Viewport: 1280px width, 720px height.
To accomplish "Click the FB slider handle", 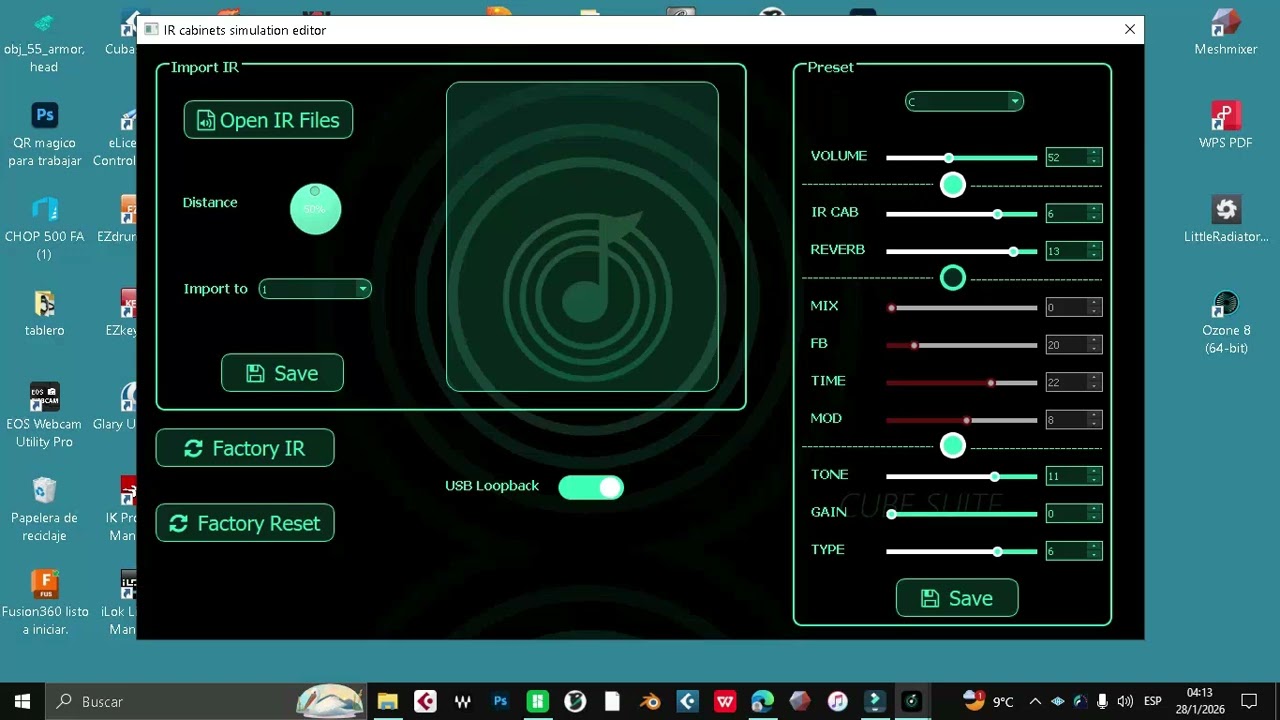I will pyautogui.click(x=914, y=345).
